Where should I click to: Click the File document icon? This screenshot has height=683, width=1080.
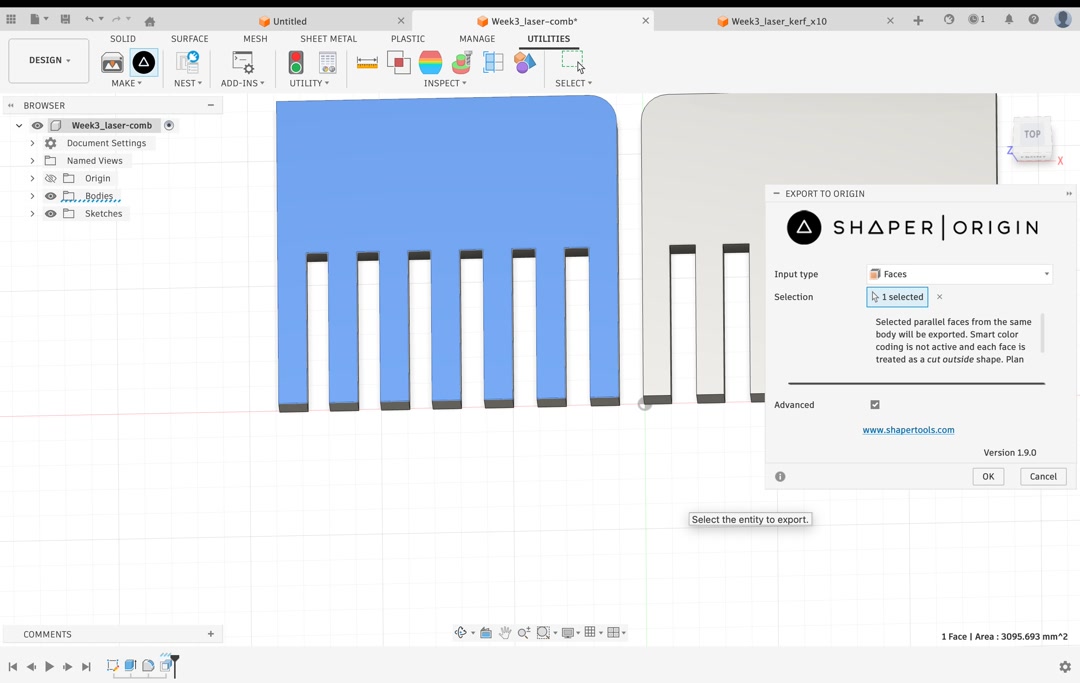point(34,20)
